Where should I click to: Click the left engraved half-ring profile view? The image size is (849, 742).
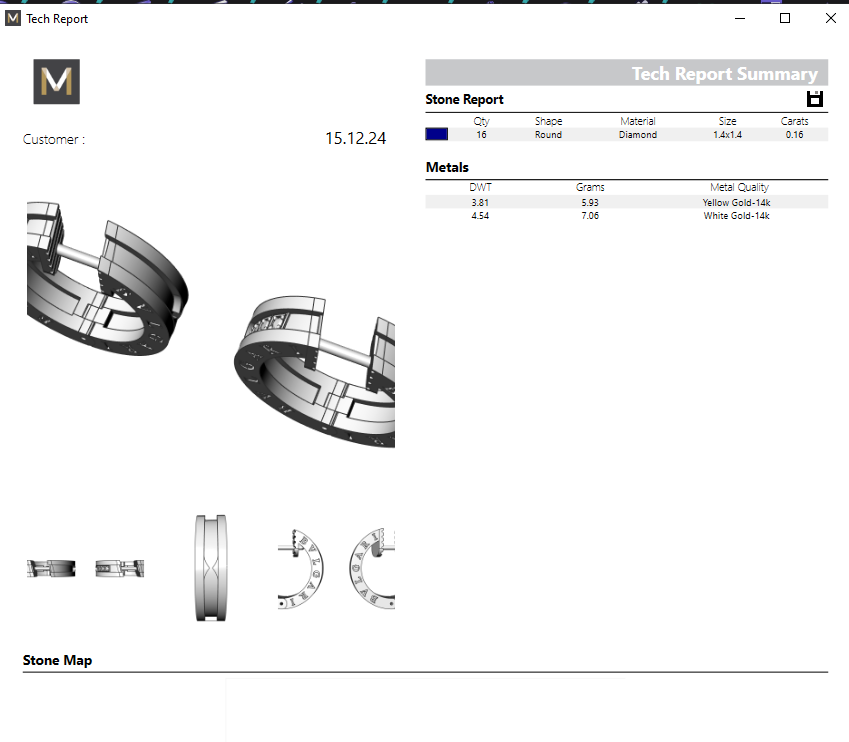pyautogui.click(x=300, y=568)
